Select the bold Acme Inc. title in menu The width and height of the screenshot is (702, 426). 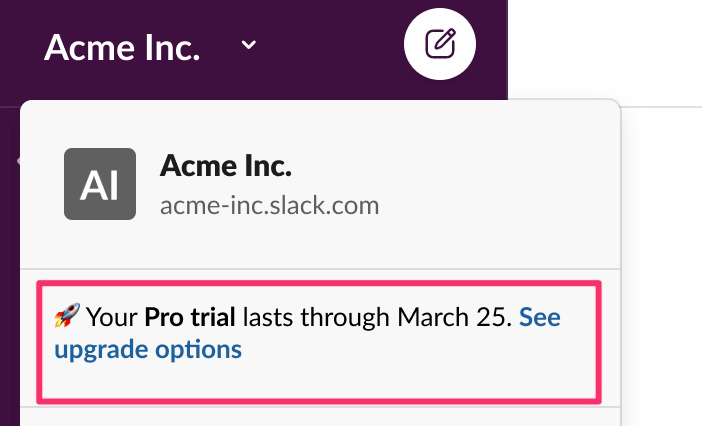click(x=225, y=166)
